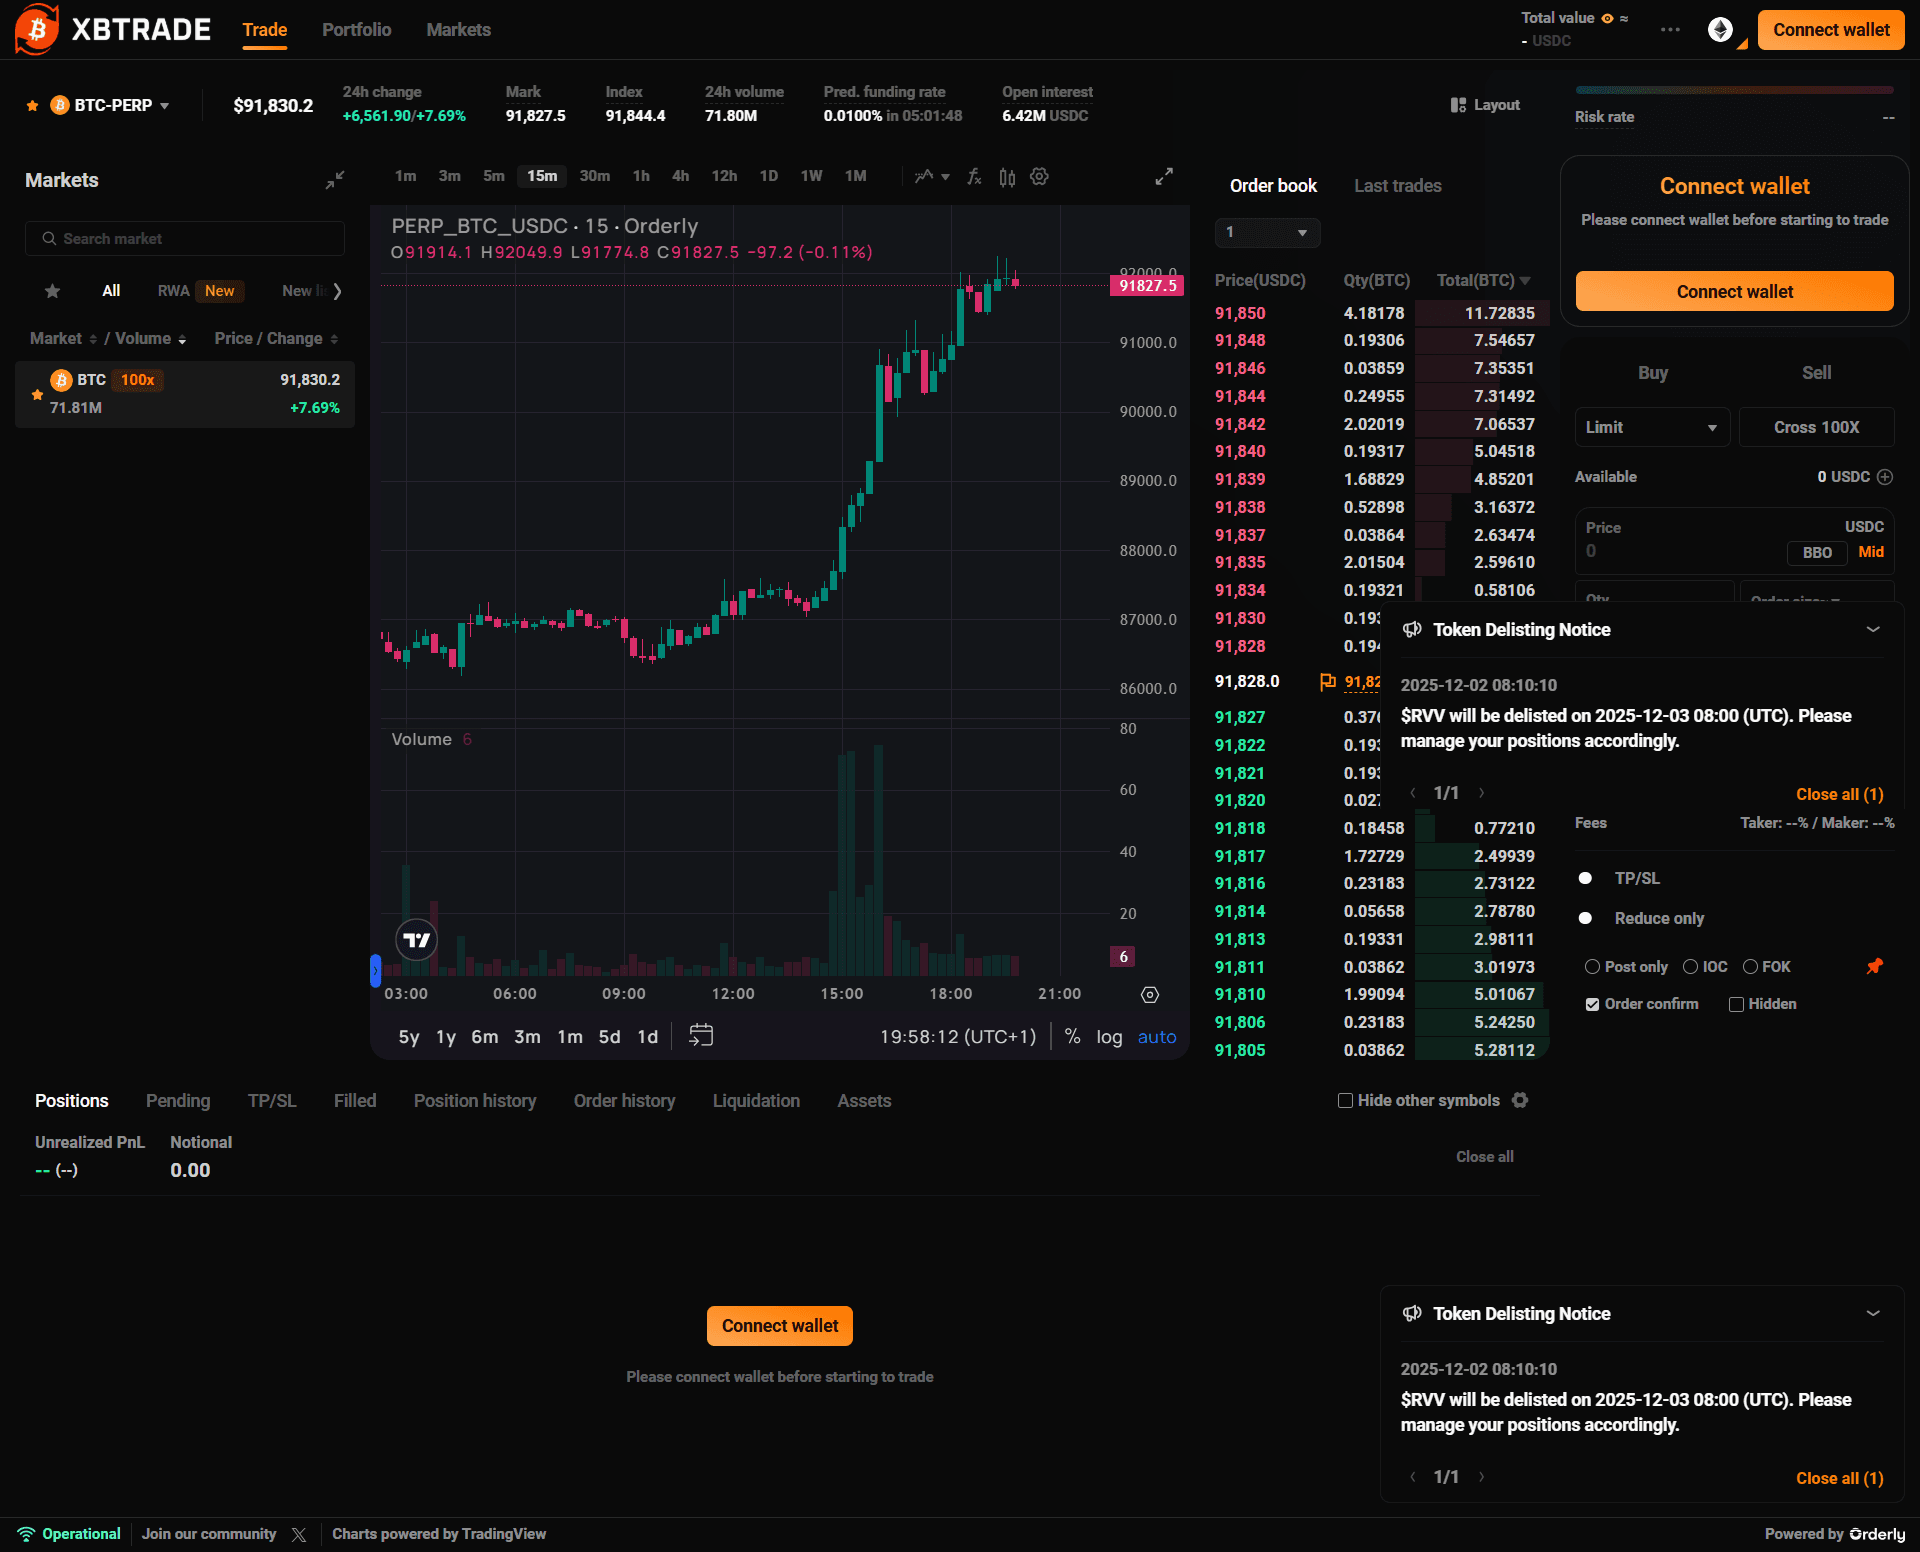Viewport: 1920px width, 1552px height.
Task: Open the BTC-PERP symbol dropdown
Action: click(x=122, y=105)
